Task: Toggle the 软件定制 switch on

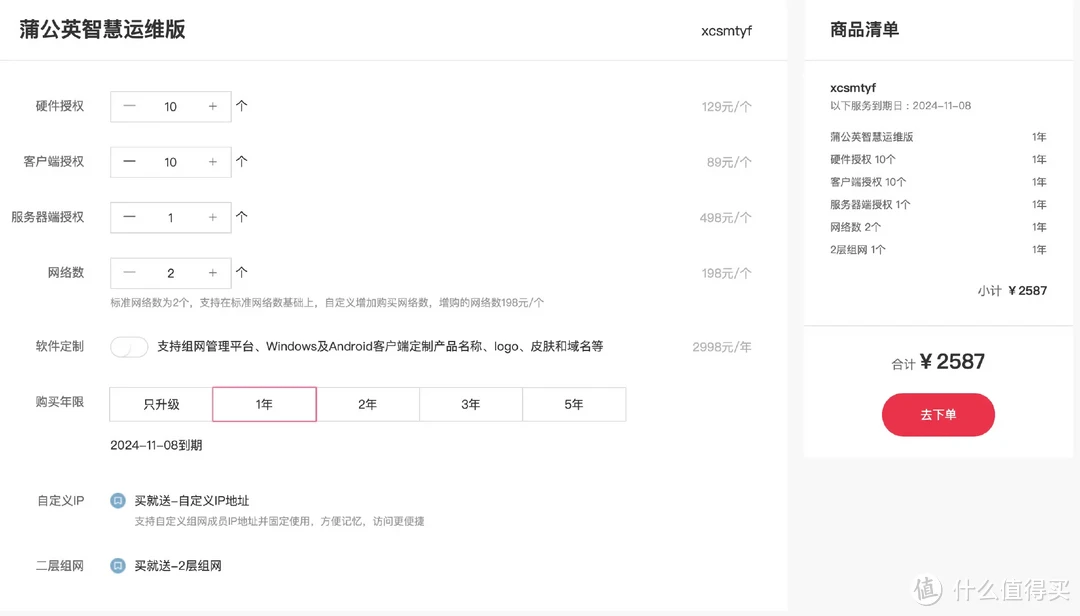Action: coord(129,347)
